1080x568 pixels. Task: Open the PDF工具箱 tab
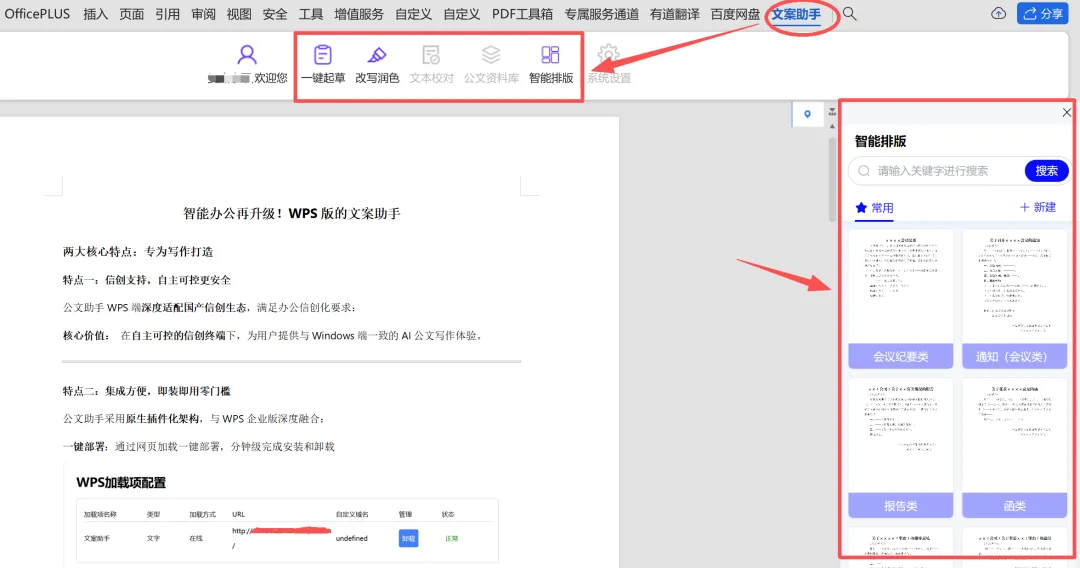522,14
